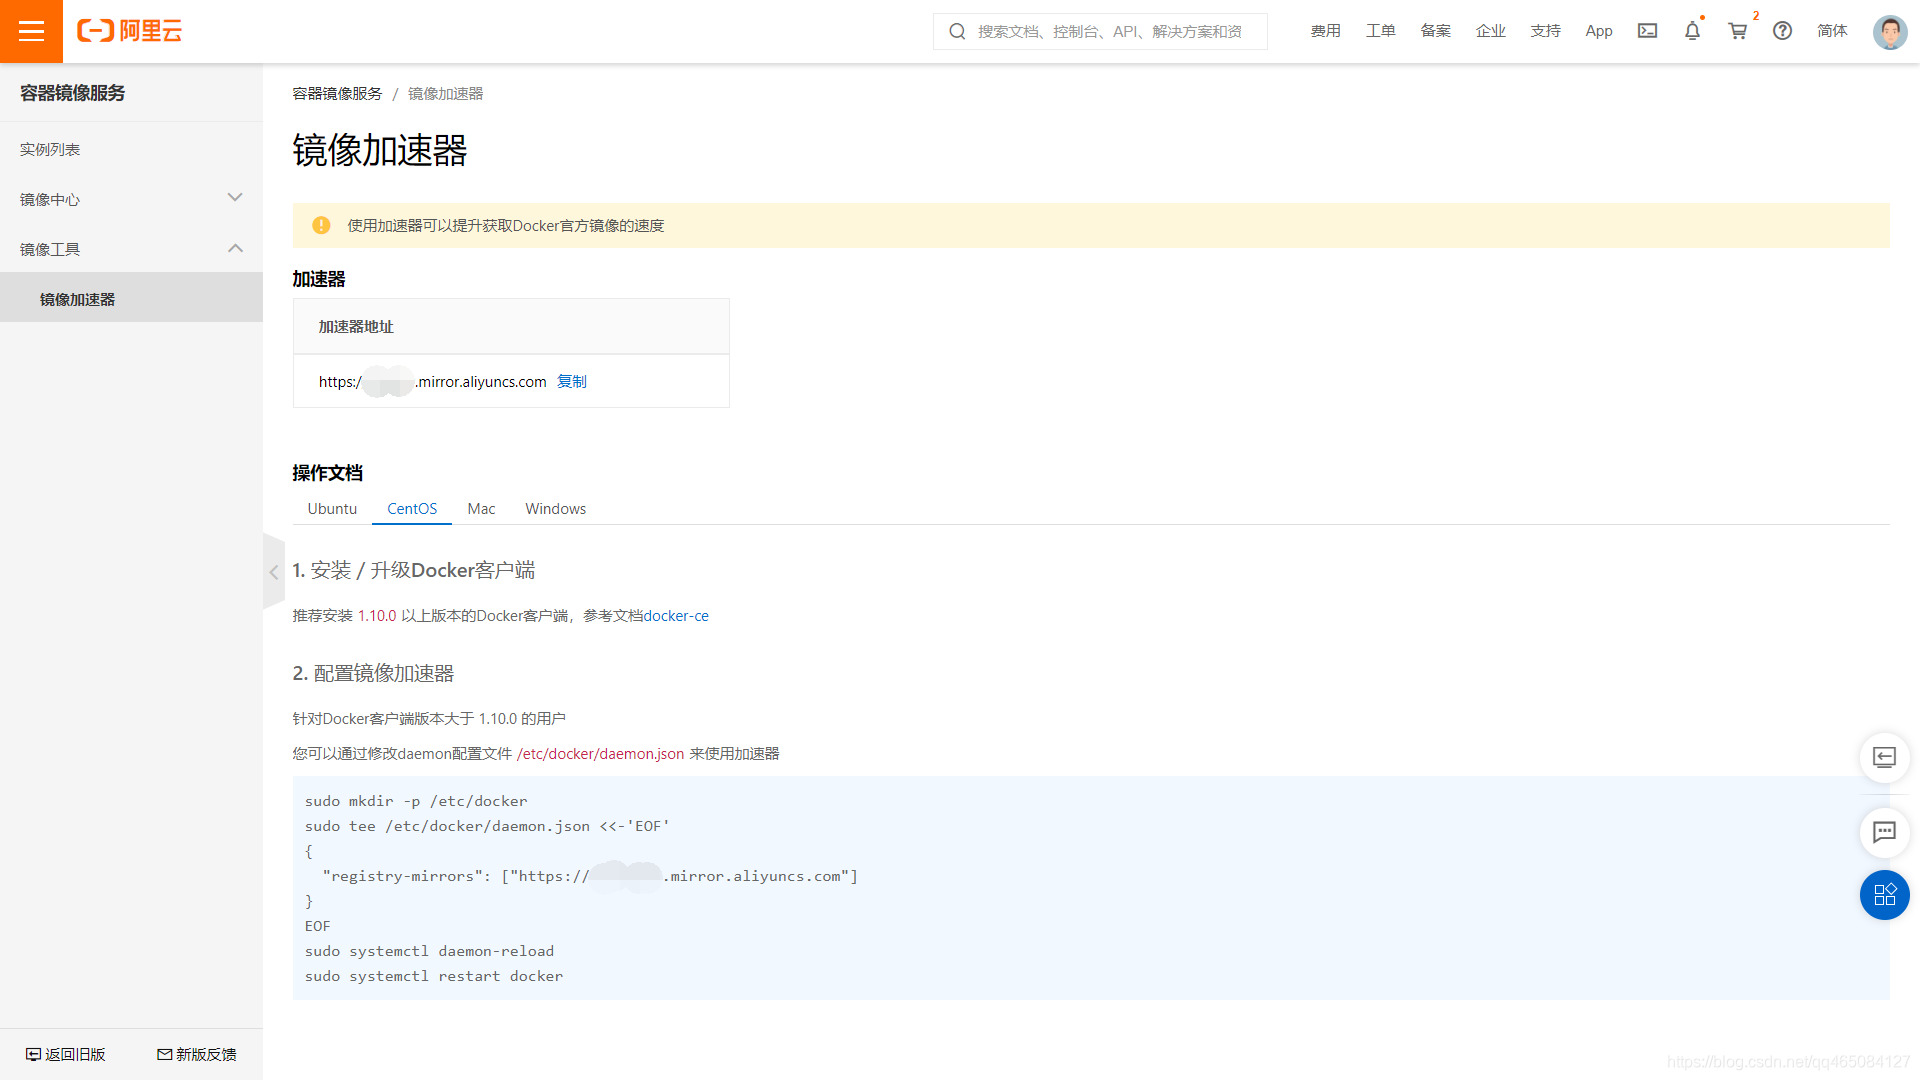Open the user avatar menu
This screenshot has width=1920, height=1080.
1889,31
